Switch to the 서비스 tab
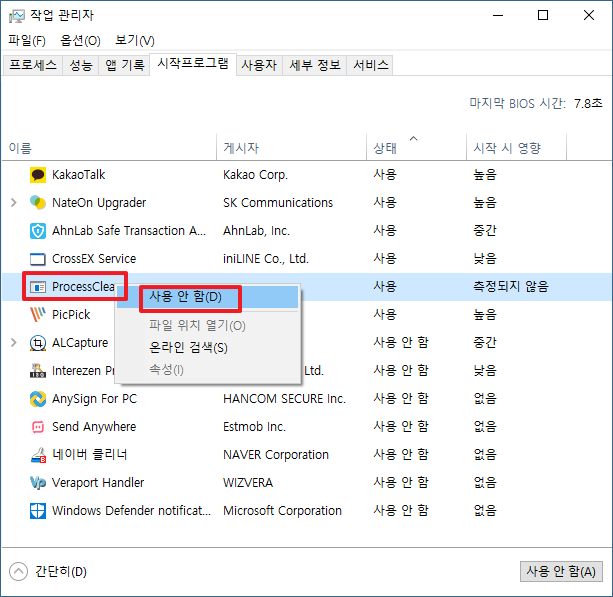613x597 pixels. 371,65
